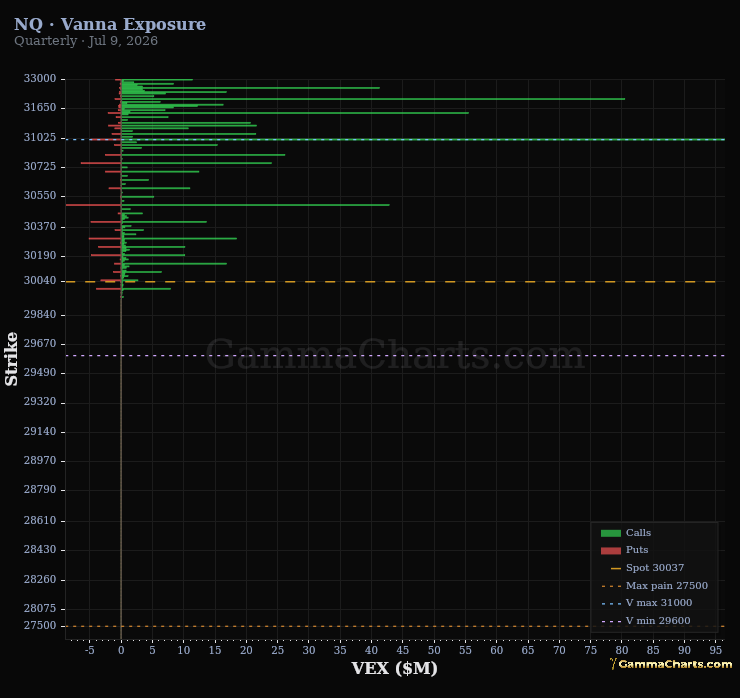Screen dimensions: 740x698
Task: Click the 33000 strike axis label
Action: click(x=40, y=78)
